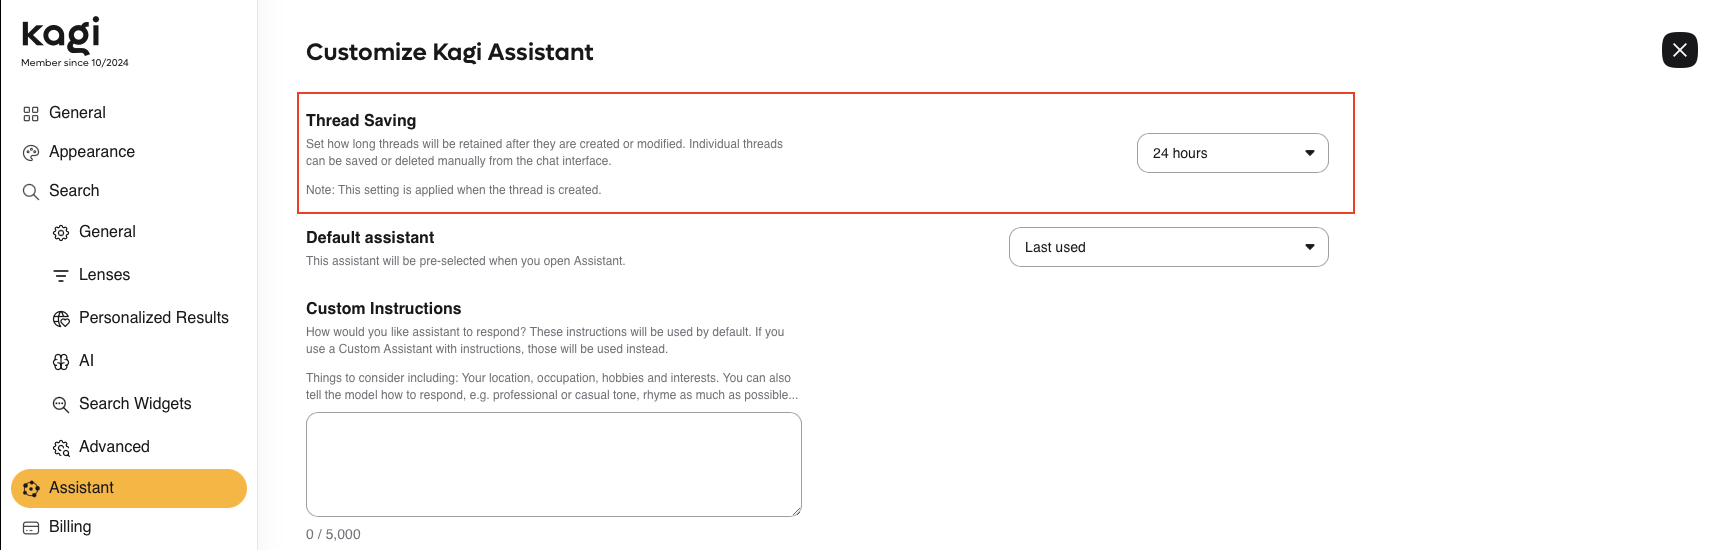The image size is (1714, 550).
Task: Click the Billing card icon
Action: click(31, 528)
